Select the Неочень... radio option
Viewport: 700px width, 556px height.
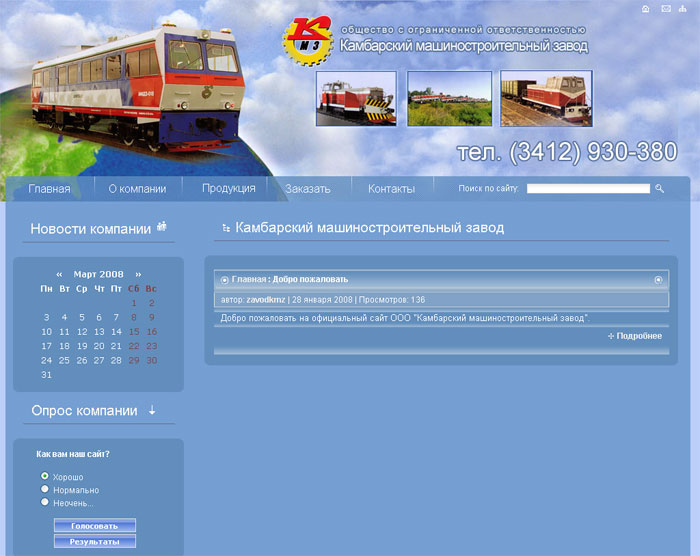(45, 502)
